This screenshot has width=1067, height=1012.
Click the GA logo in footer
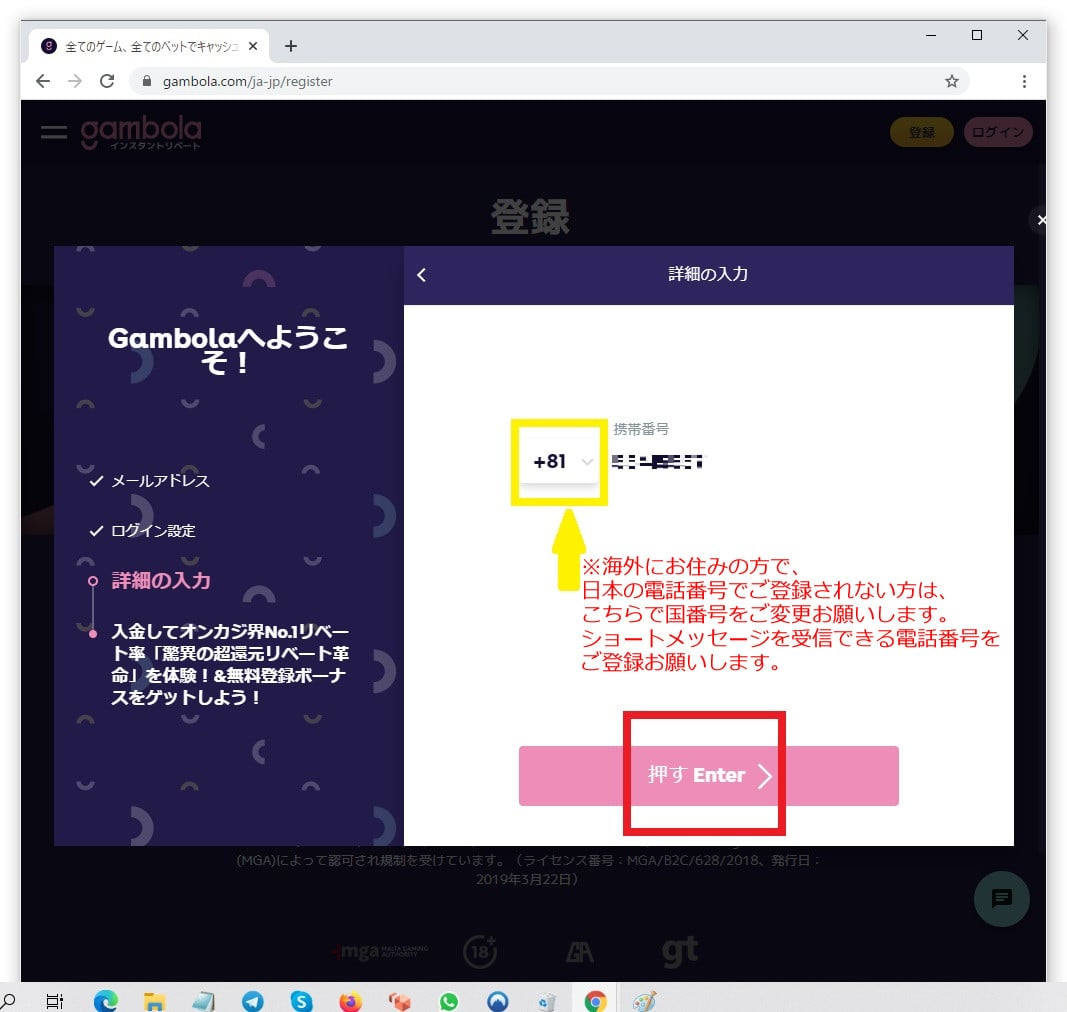click(579, 952)
